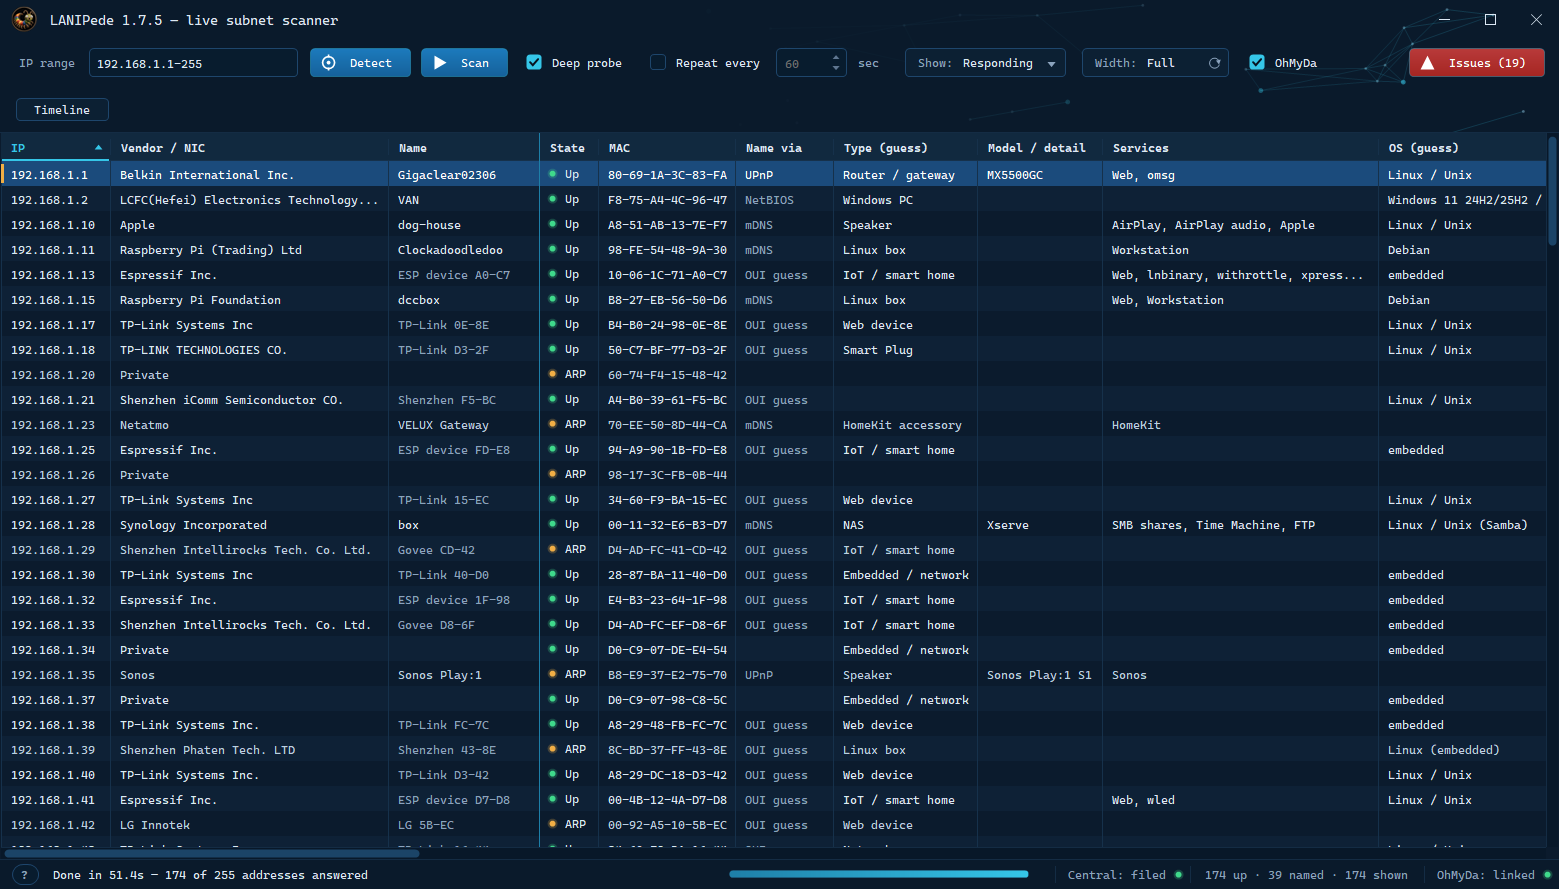
Task: Click the orange ARP status dot for 192.168.1.20
Action: tap(553, 374)
